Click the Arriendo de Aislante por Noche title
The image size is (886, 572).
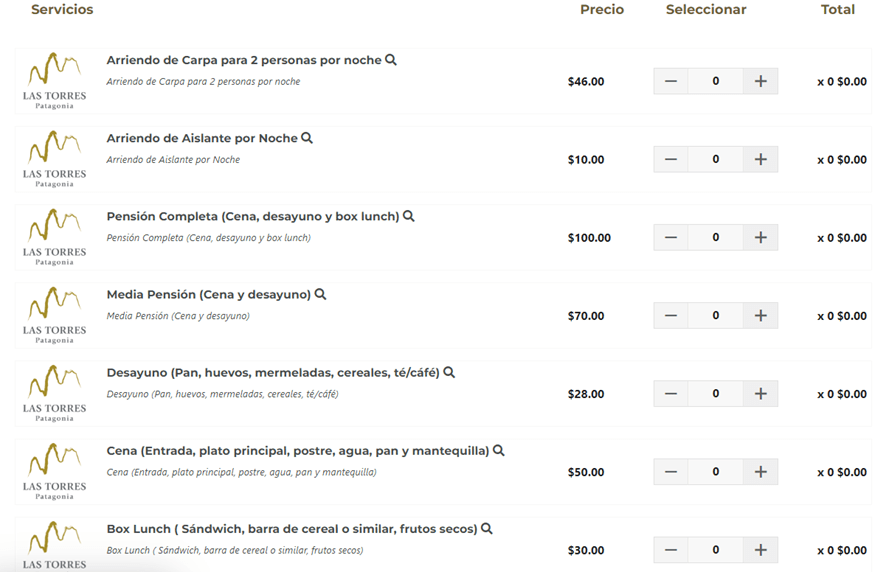[x=202, y=139]
